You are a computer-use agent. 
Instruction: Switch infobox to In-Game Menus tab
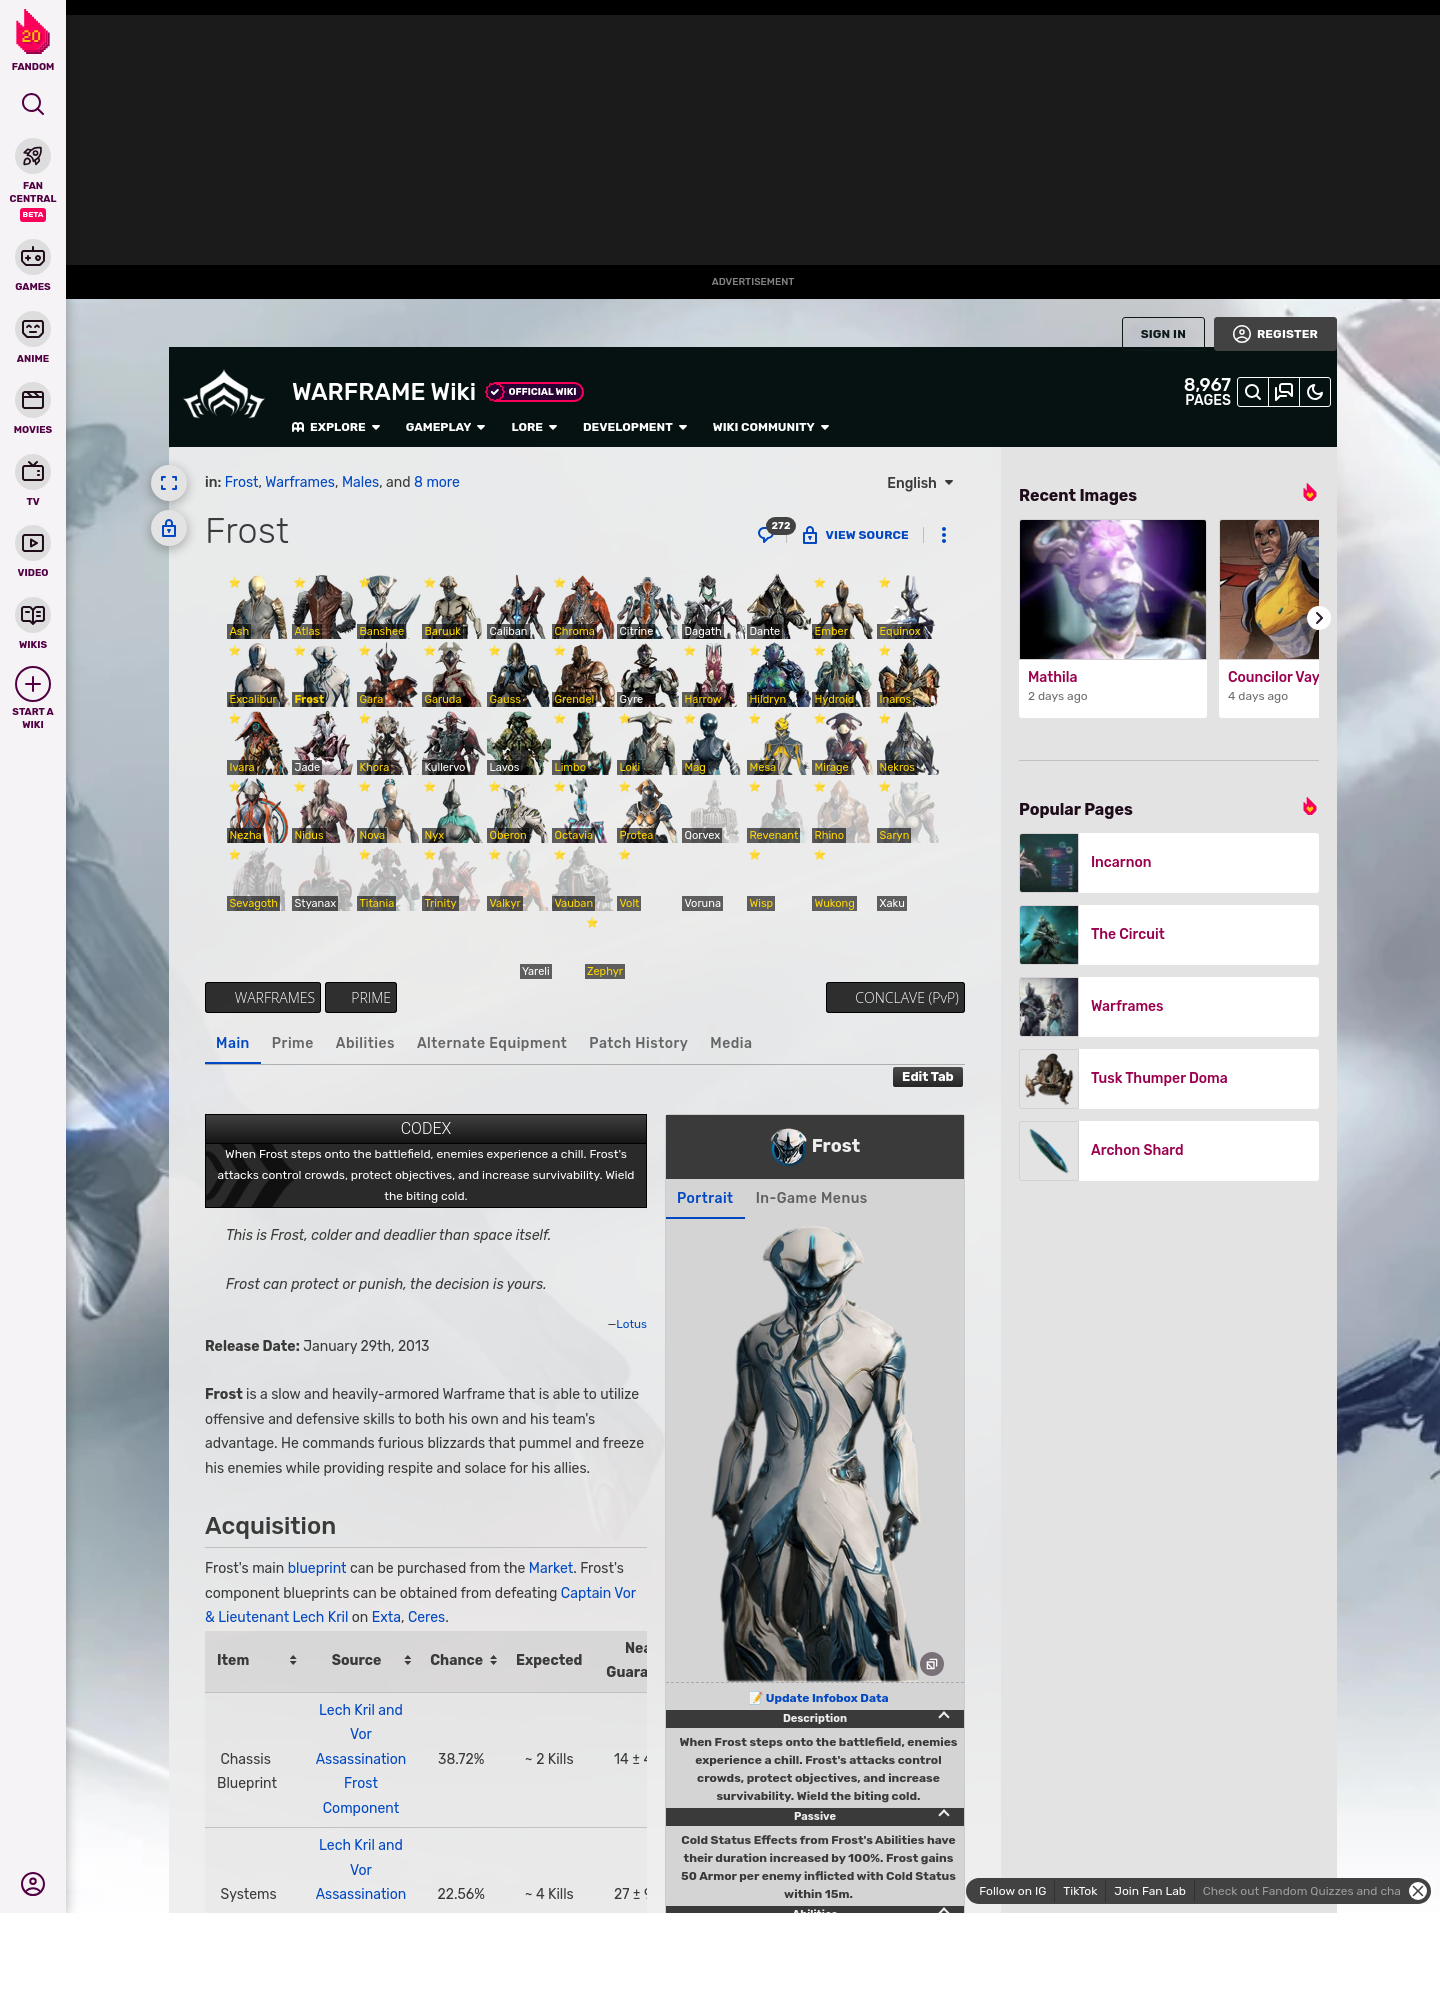[811, 1198]
